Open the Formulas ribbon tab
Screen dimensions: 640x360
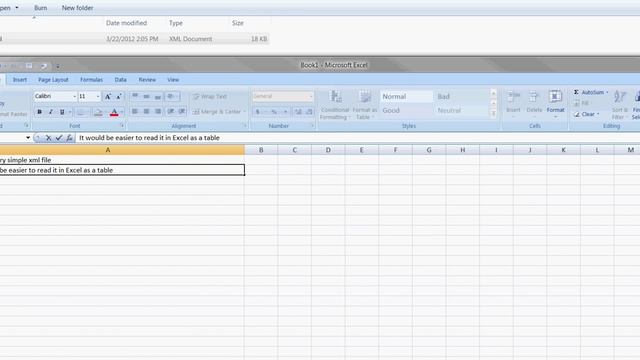91,80
